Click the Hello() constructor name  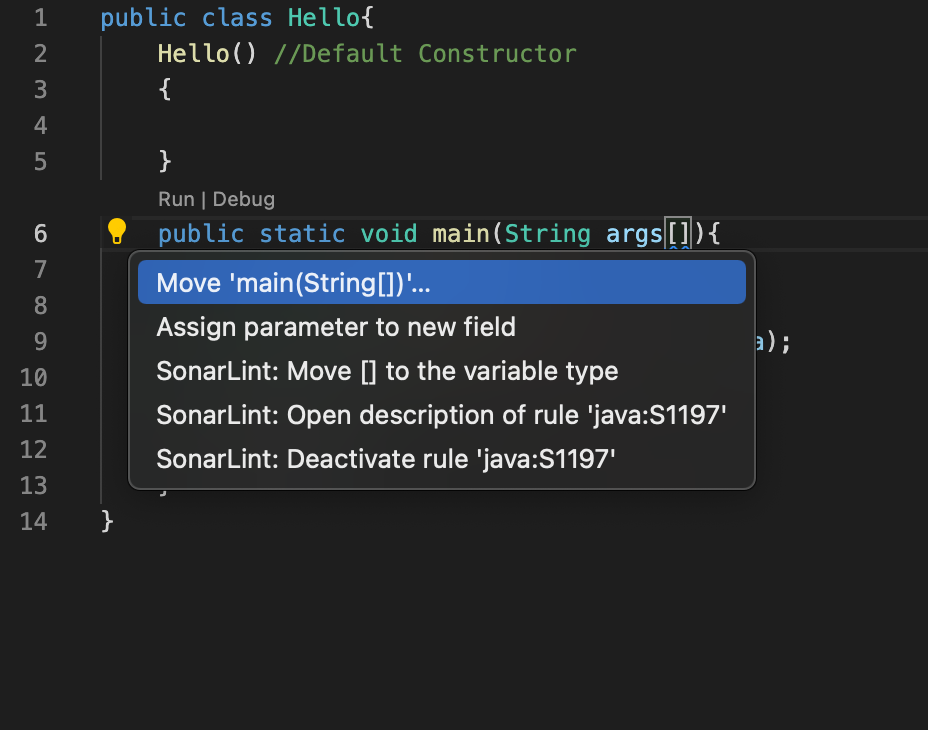194,54
